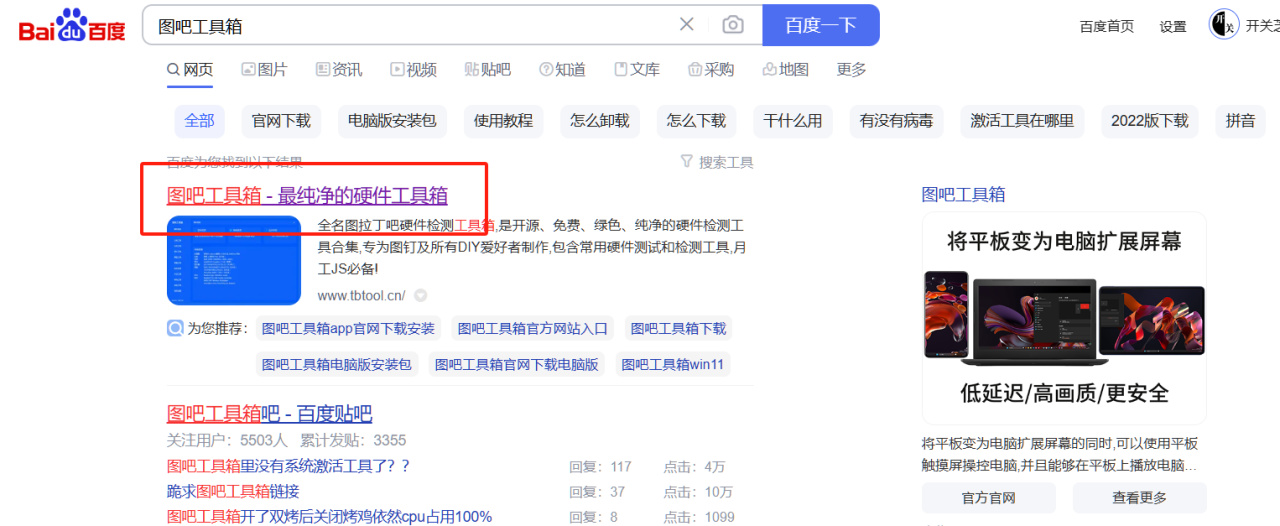This screenshot has height=526, width=1280.
Task: Select the 2022版下载 filter chip
Action: pos(1150,120)
